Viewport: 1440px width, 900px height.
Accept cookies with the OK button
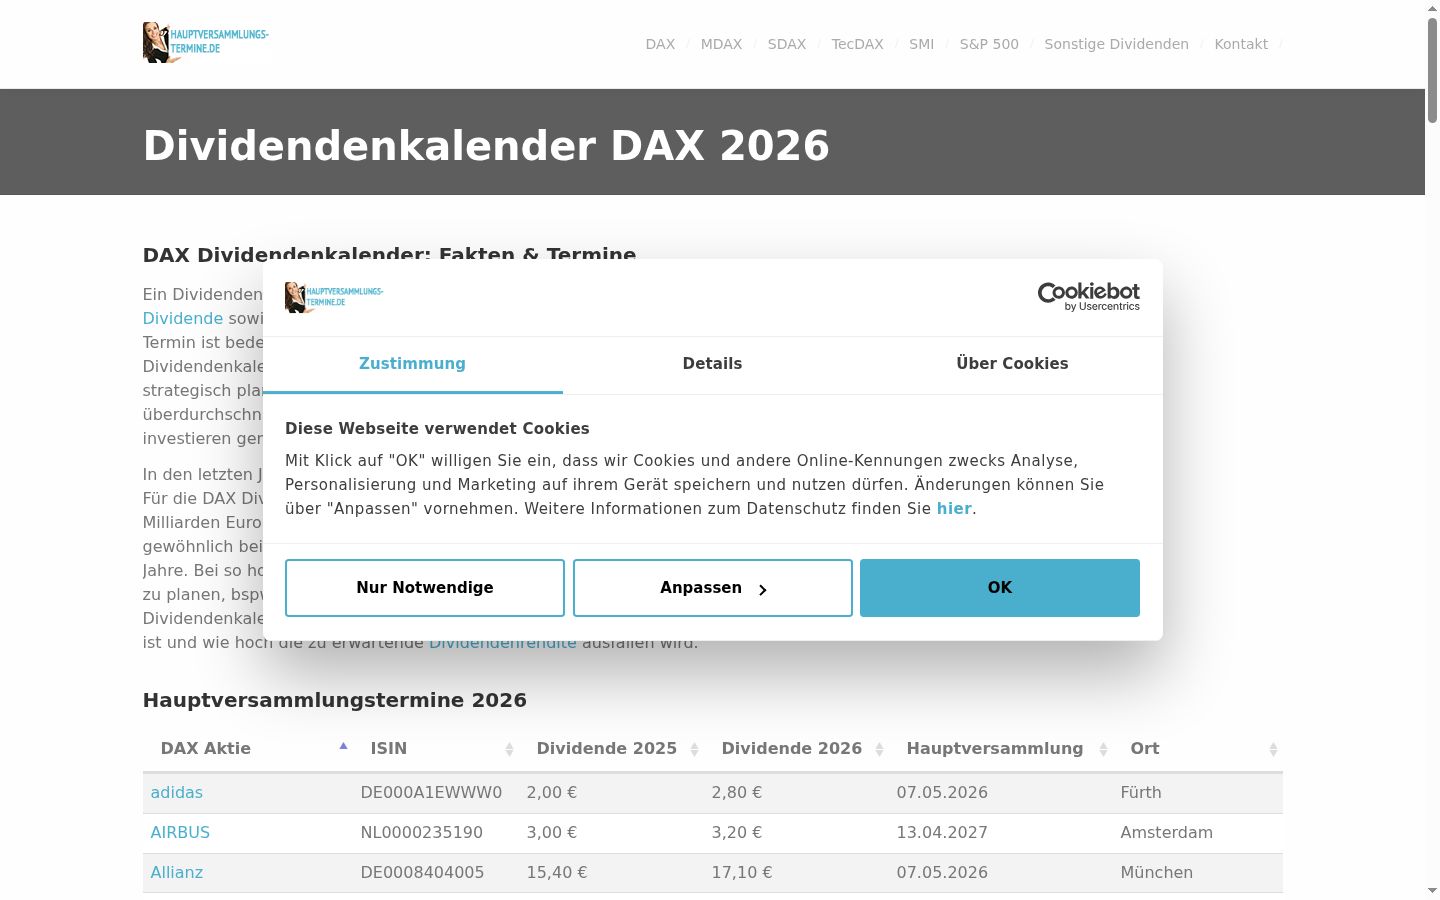[1000, 588]
